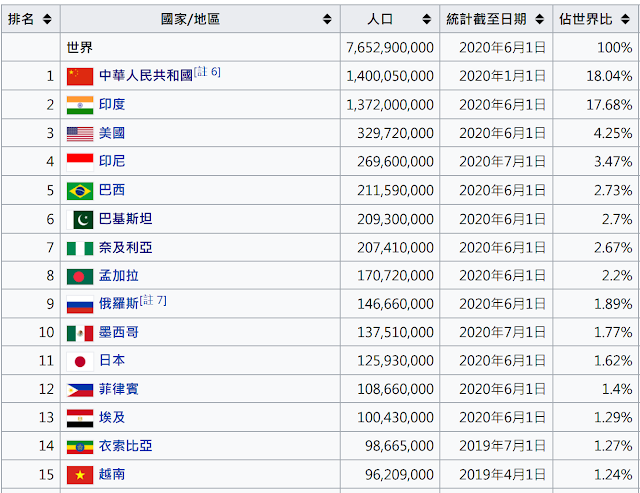This screenshot has width=640, height=493.
Task: Click the Indonesia flag icon
Action: (80, 162)
